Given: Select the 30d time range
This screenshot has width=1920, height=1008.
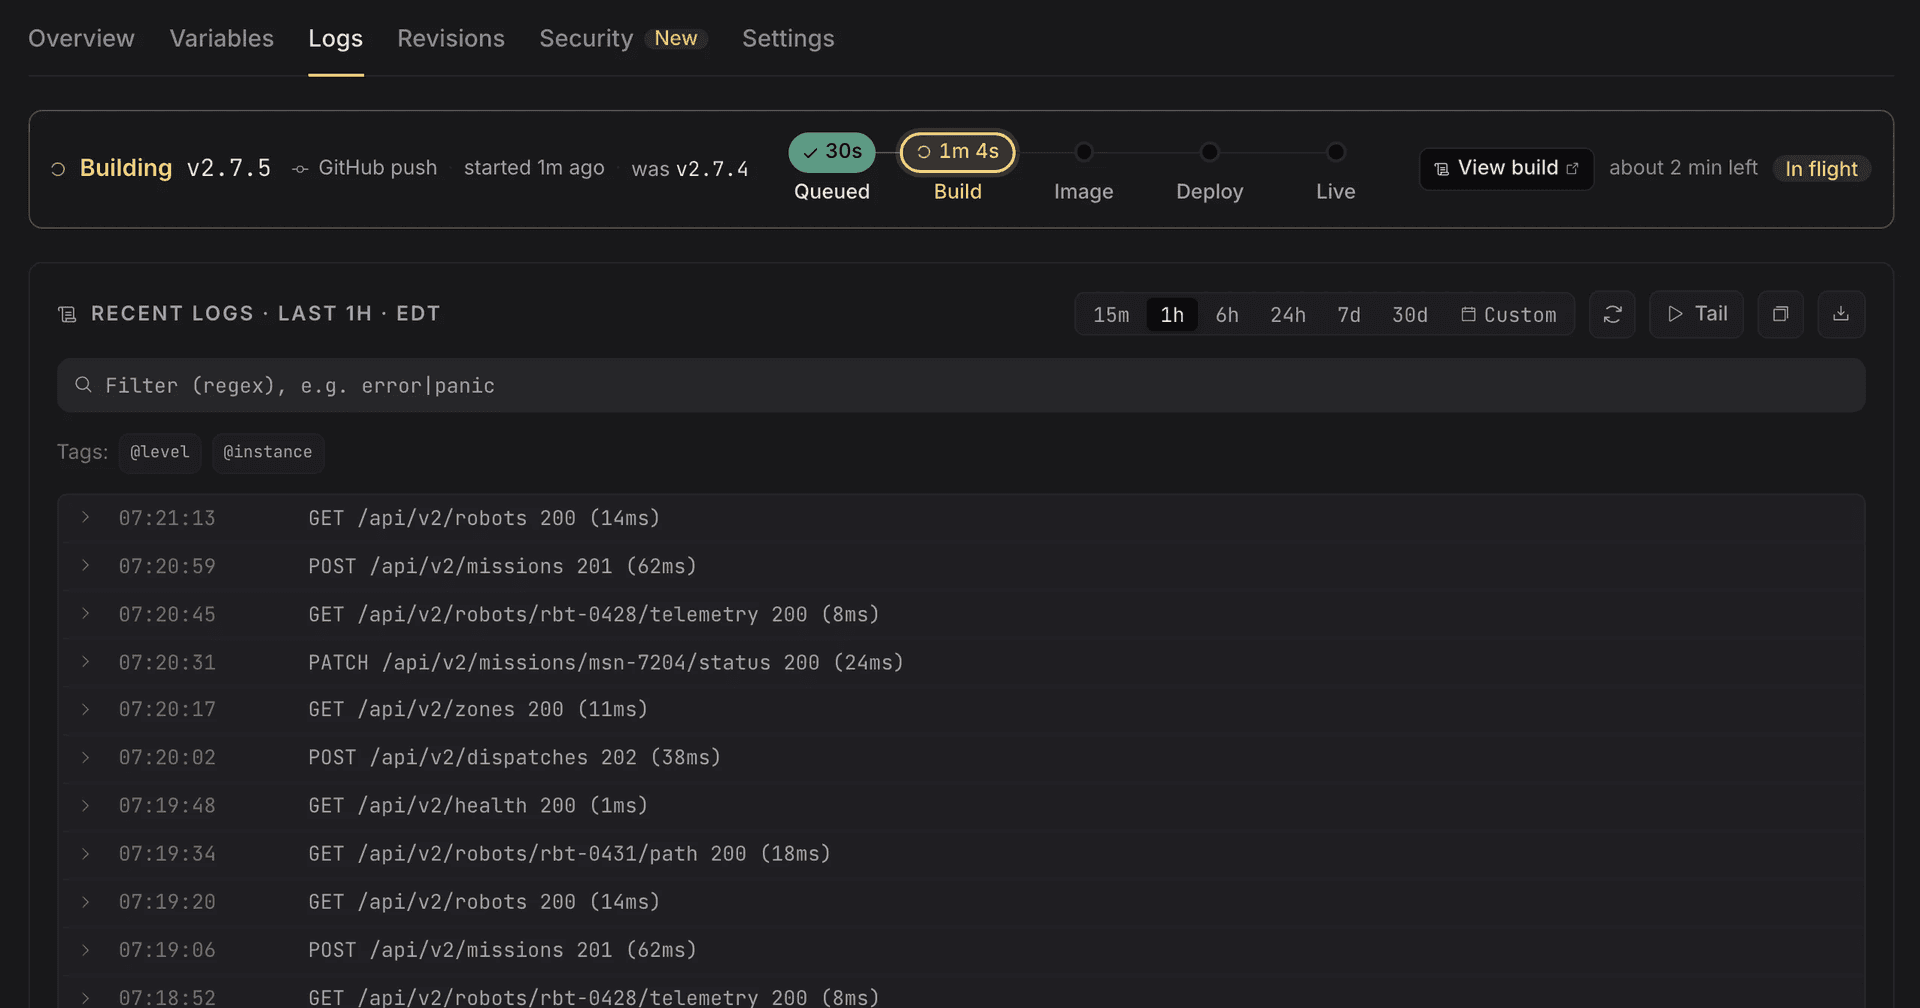Looking at the screenshot, I should (x=1410, y=315).
